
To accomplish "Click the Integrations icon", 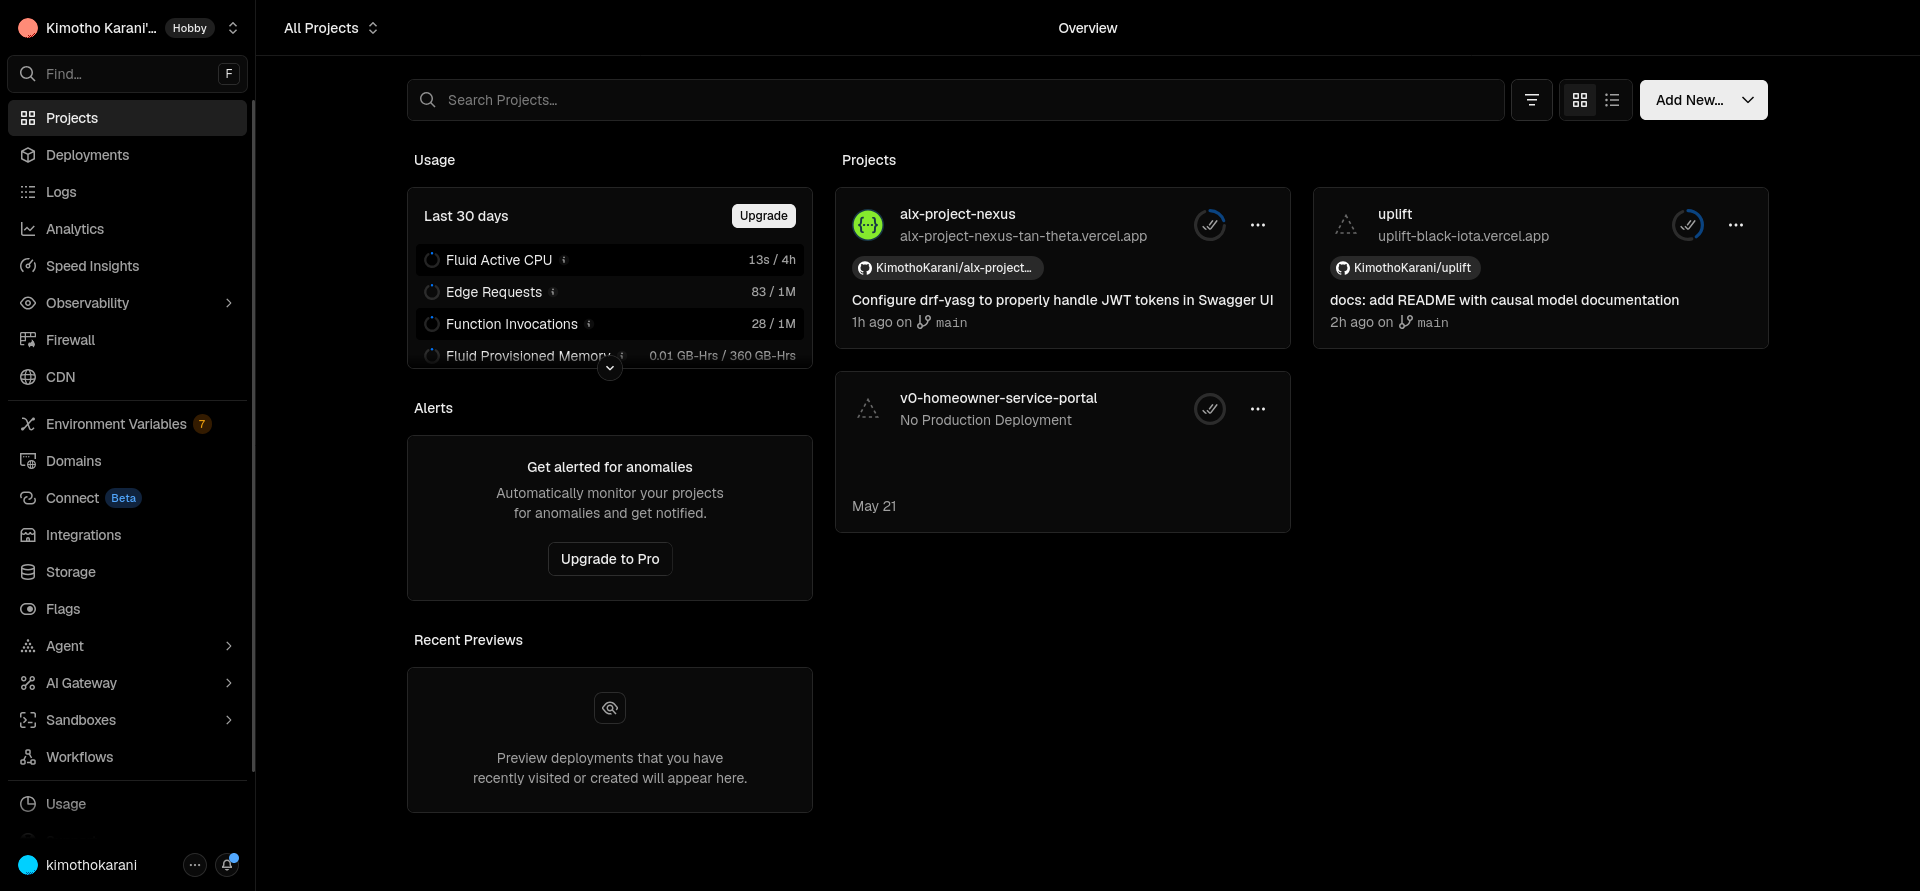I will pos(28,535).
